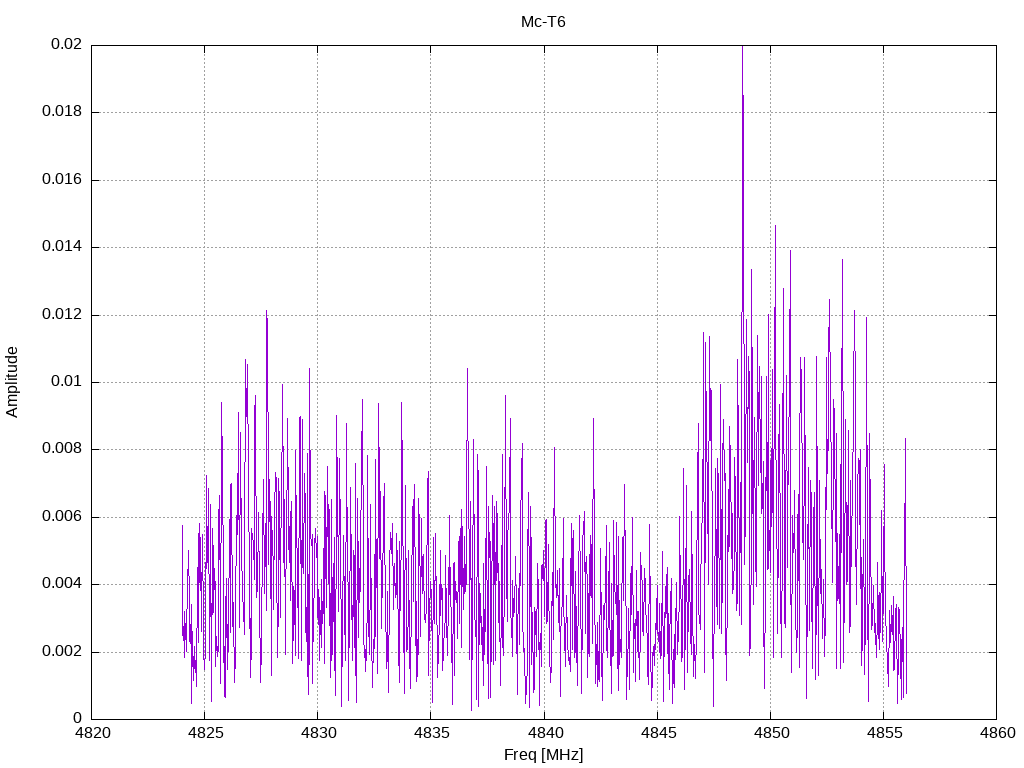Click the 4860 x-axis tick label
This screenshot has height=768, width=1024.
tap(997, 733)
